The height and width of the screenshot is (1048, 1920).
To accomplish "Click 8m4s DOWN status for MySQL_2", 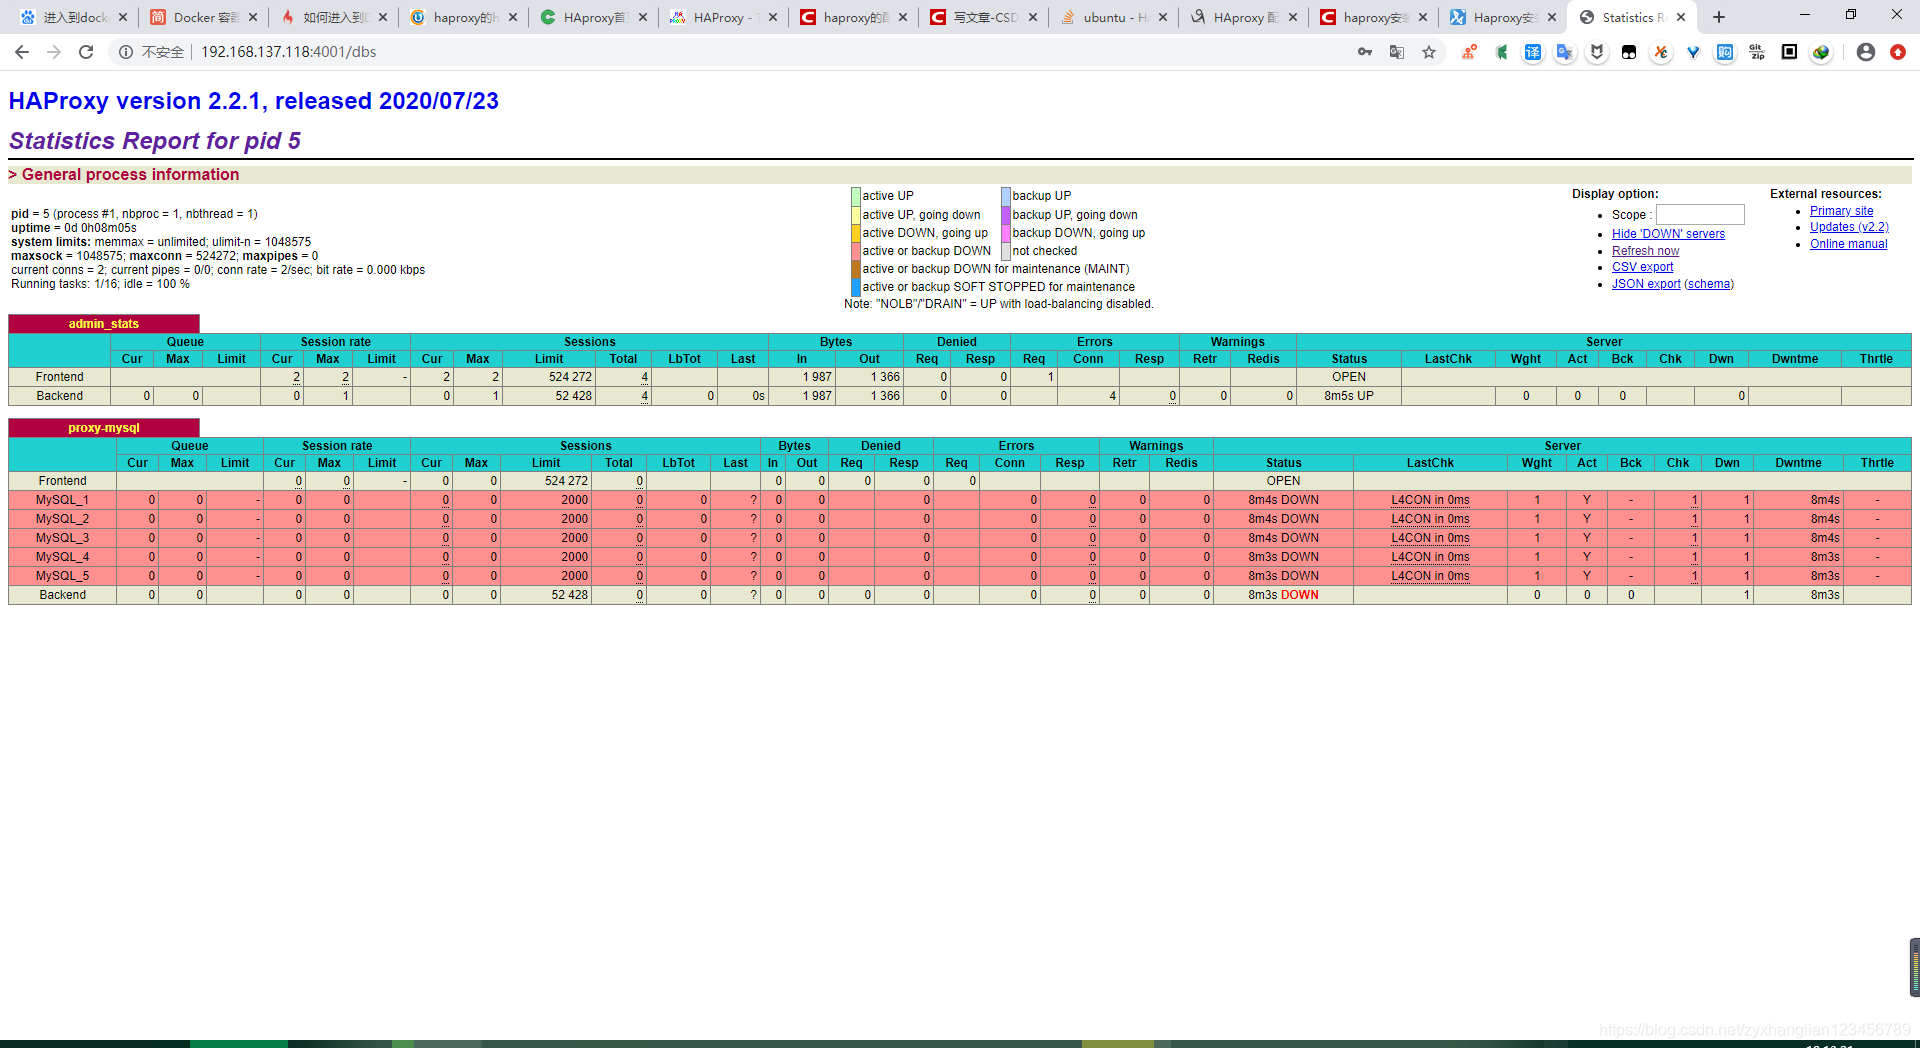I will [1283, 519].
